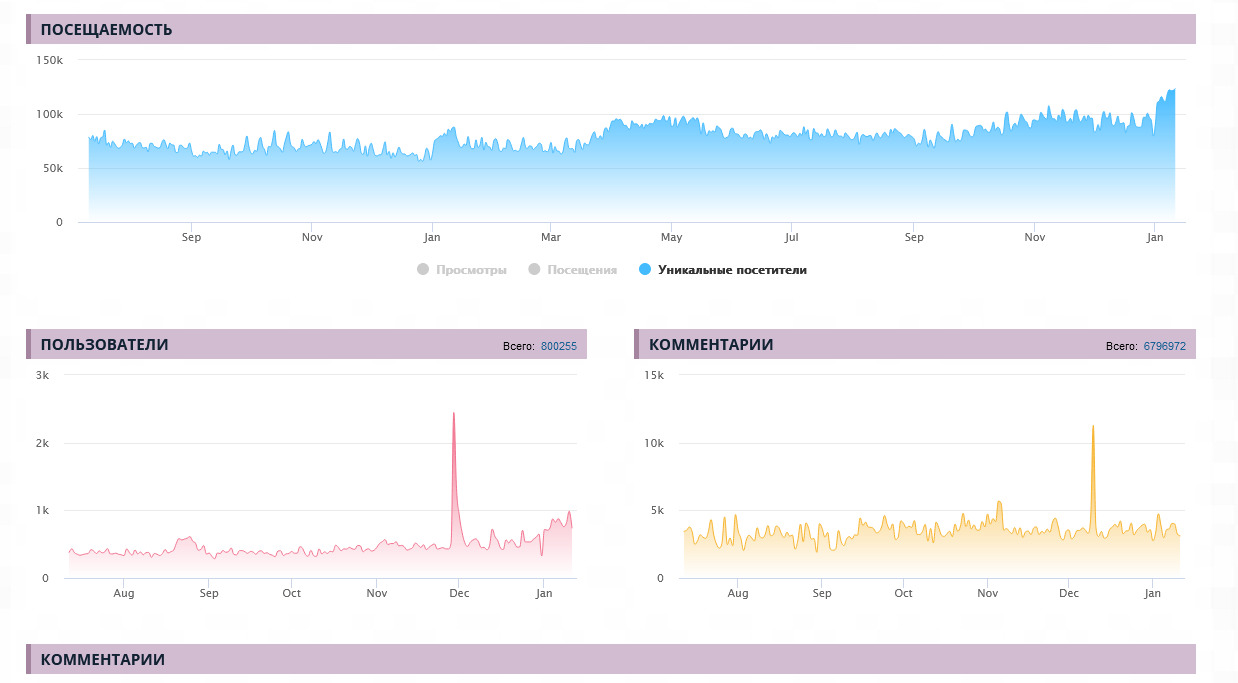Click the Oct axis label in Пользователи chart
The image size is (1238, 683).
tap(291, 594)
